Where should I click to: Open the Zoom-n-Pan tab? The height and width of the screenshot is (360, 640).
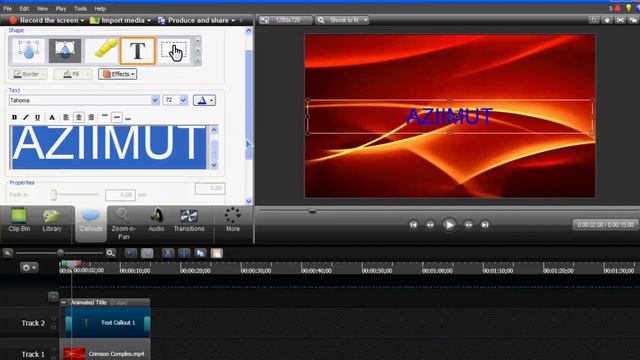click(123, 224)
